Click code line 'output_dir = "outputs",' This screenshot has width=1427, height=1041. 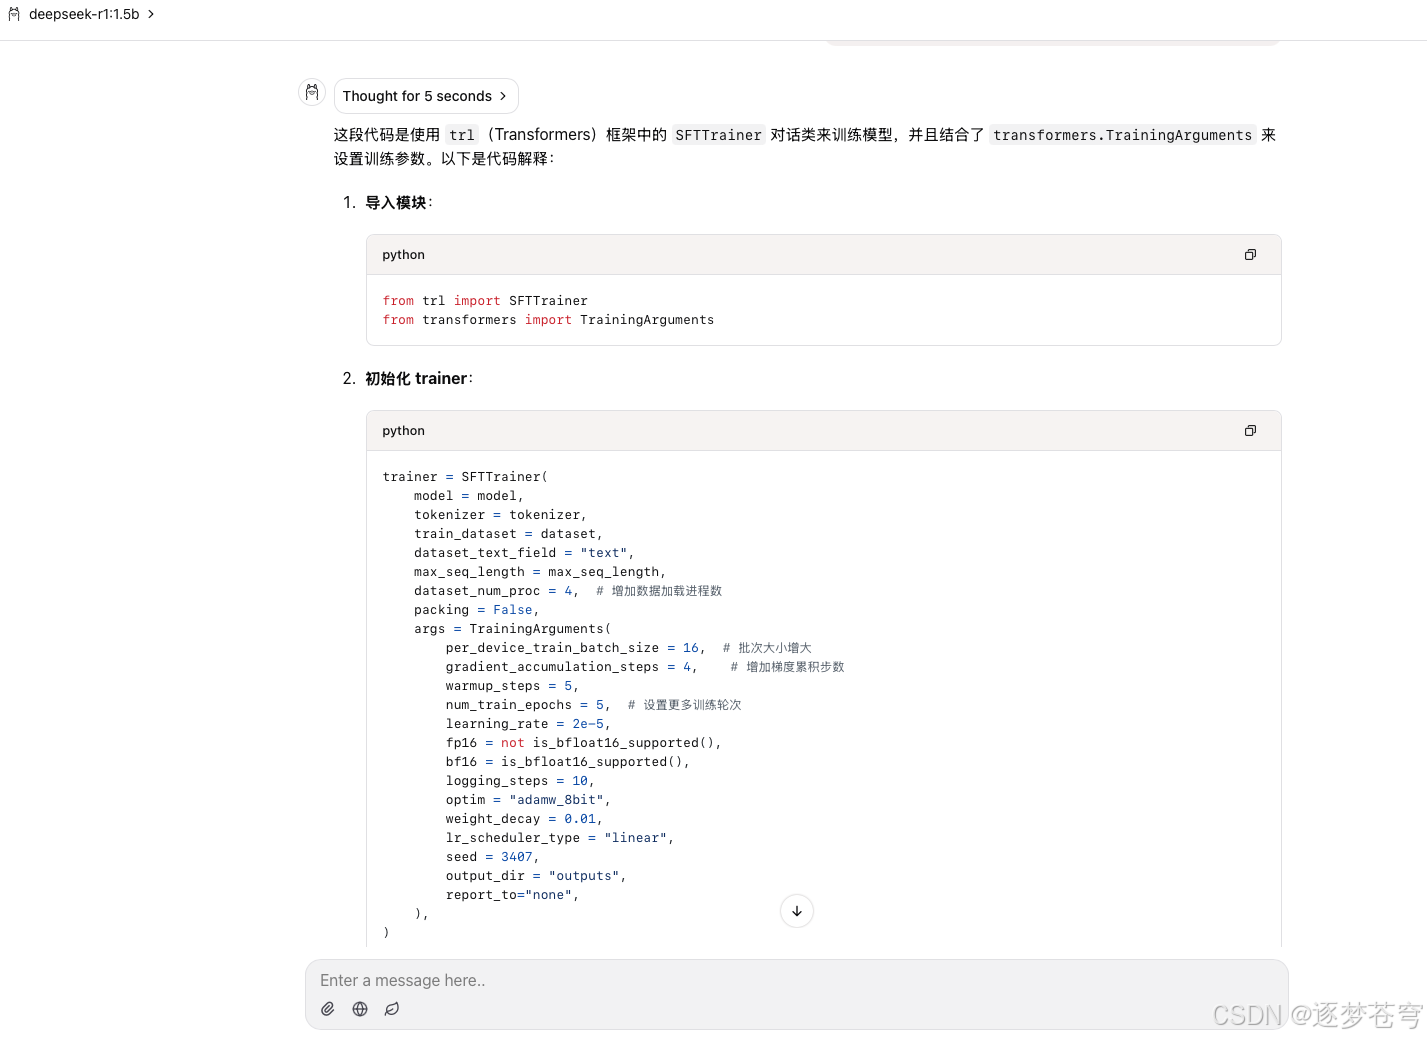point(536,876)
